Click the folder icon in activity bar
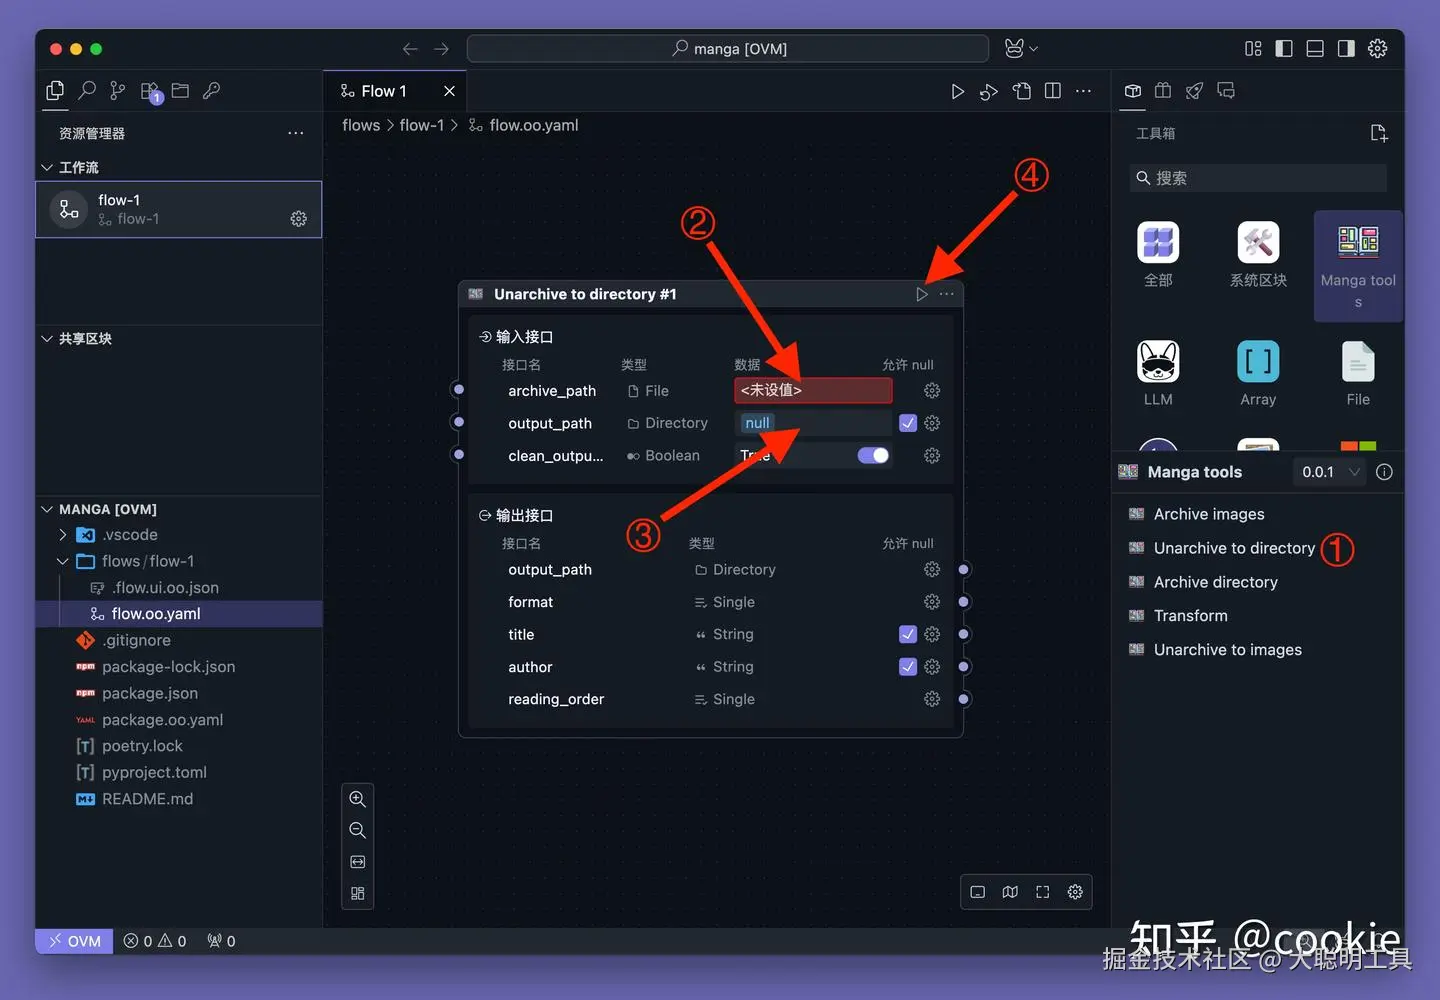Viewport: 1440px width, 1000px height. tap(180, 91)
